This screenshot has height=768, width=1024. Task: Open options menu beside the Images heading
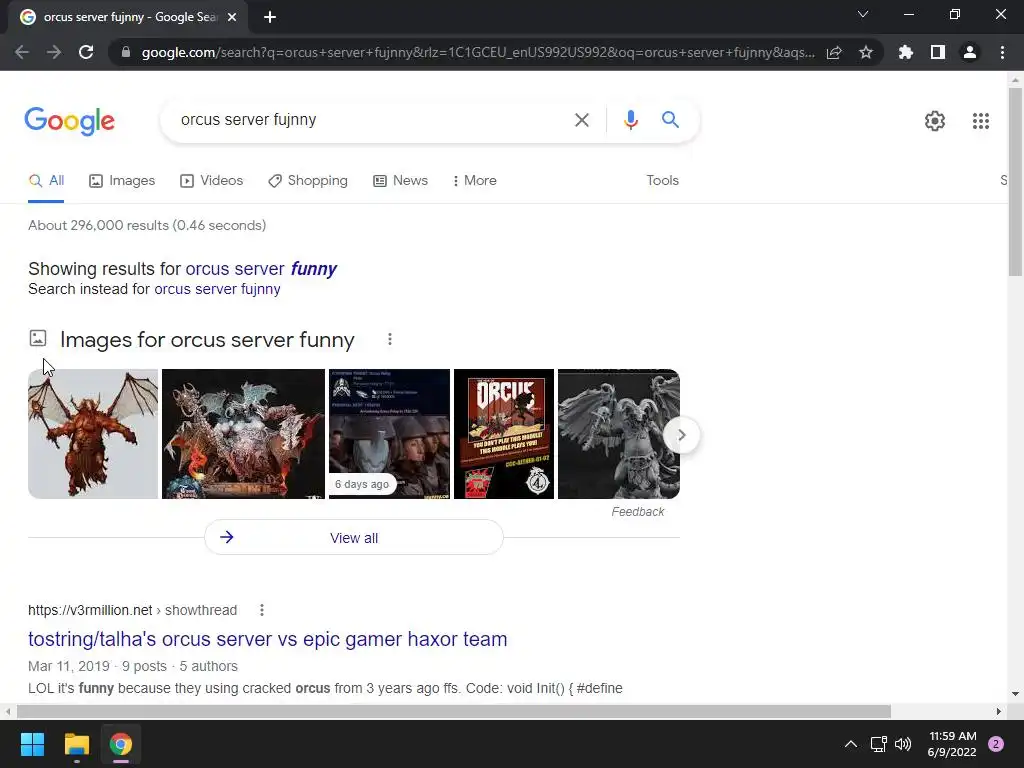tap(390, 340)
